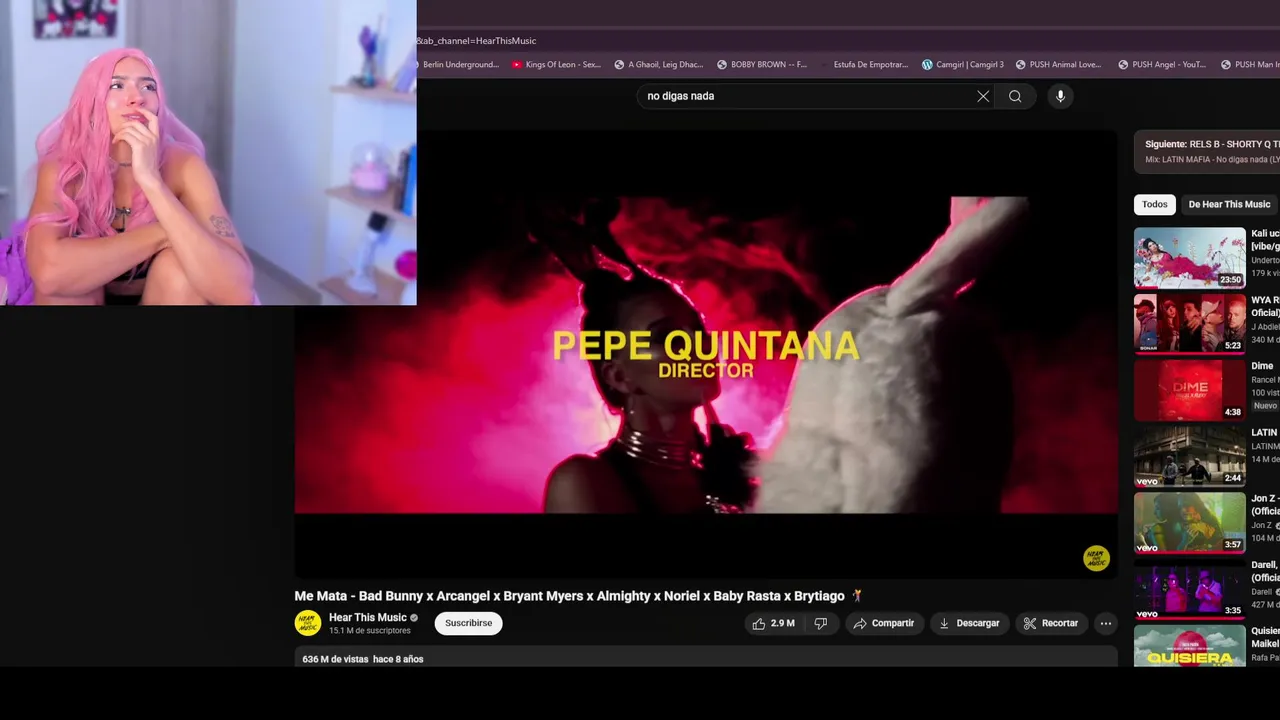Open the BOBBY BROWN bookmark
The image size is (1280, 720).
tap(762, 64)
